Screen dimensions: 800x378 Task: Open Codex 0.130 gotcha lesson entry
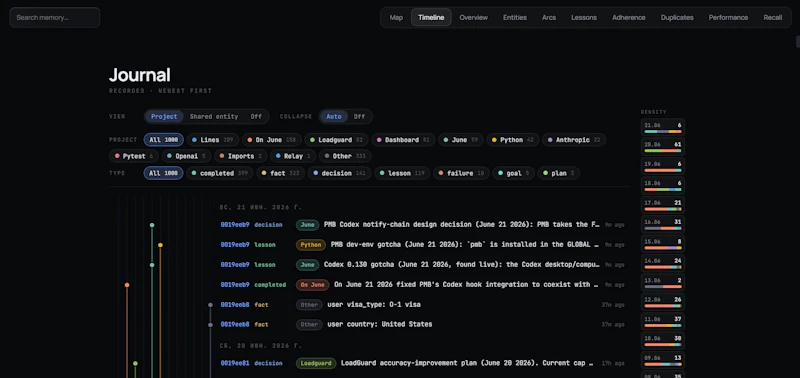422,265
